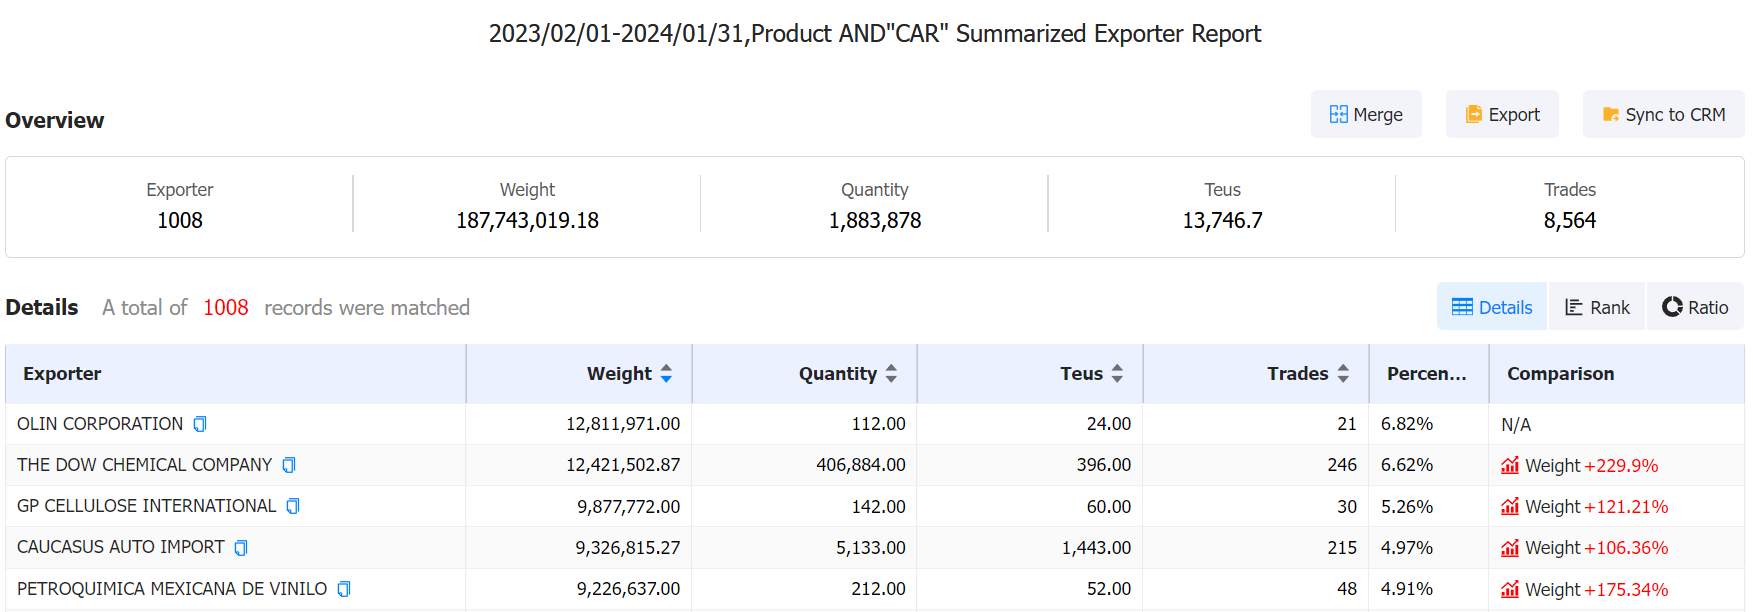Open weight comparison chart for GP Cellulose
Screen dimensions: 1753x612
pyautogui.click(x=1510, y=507)
